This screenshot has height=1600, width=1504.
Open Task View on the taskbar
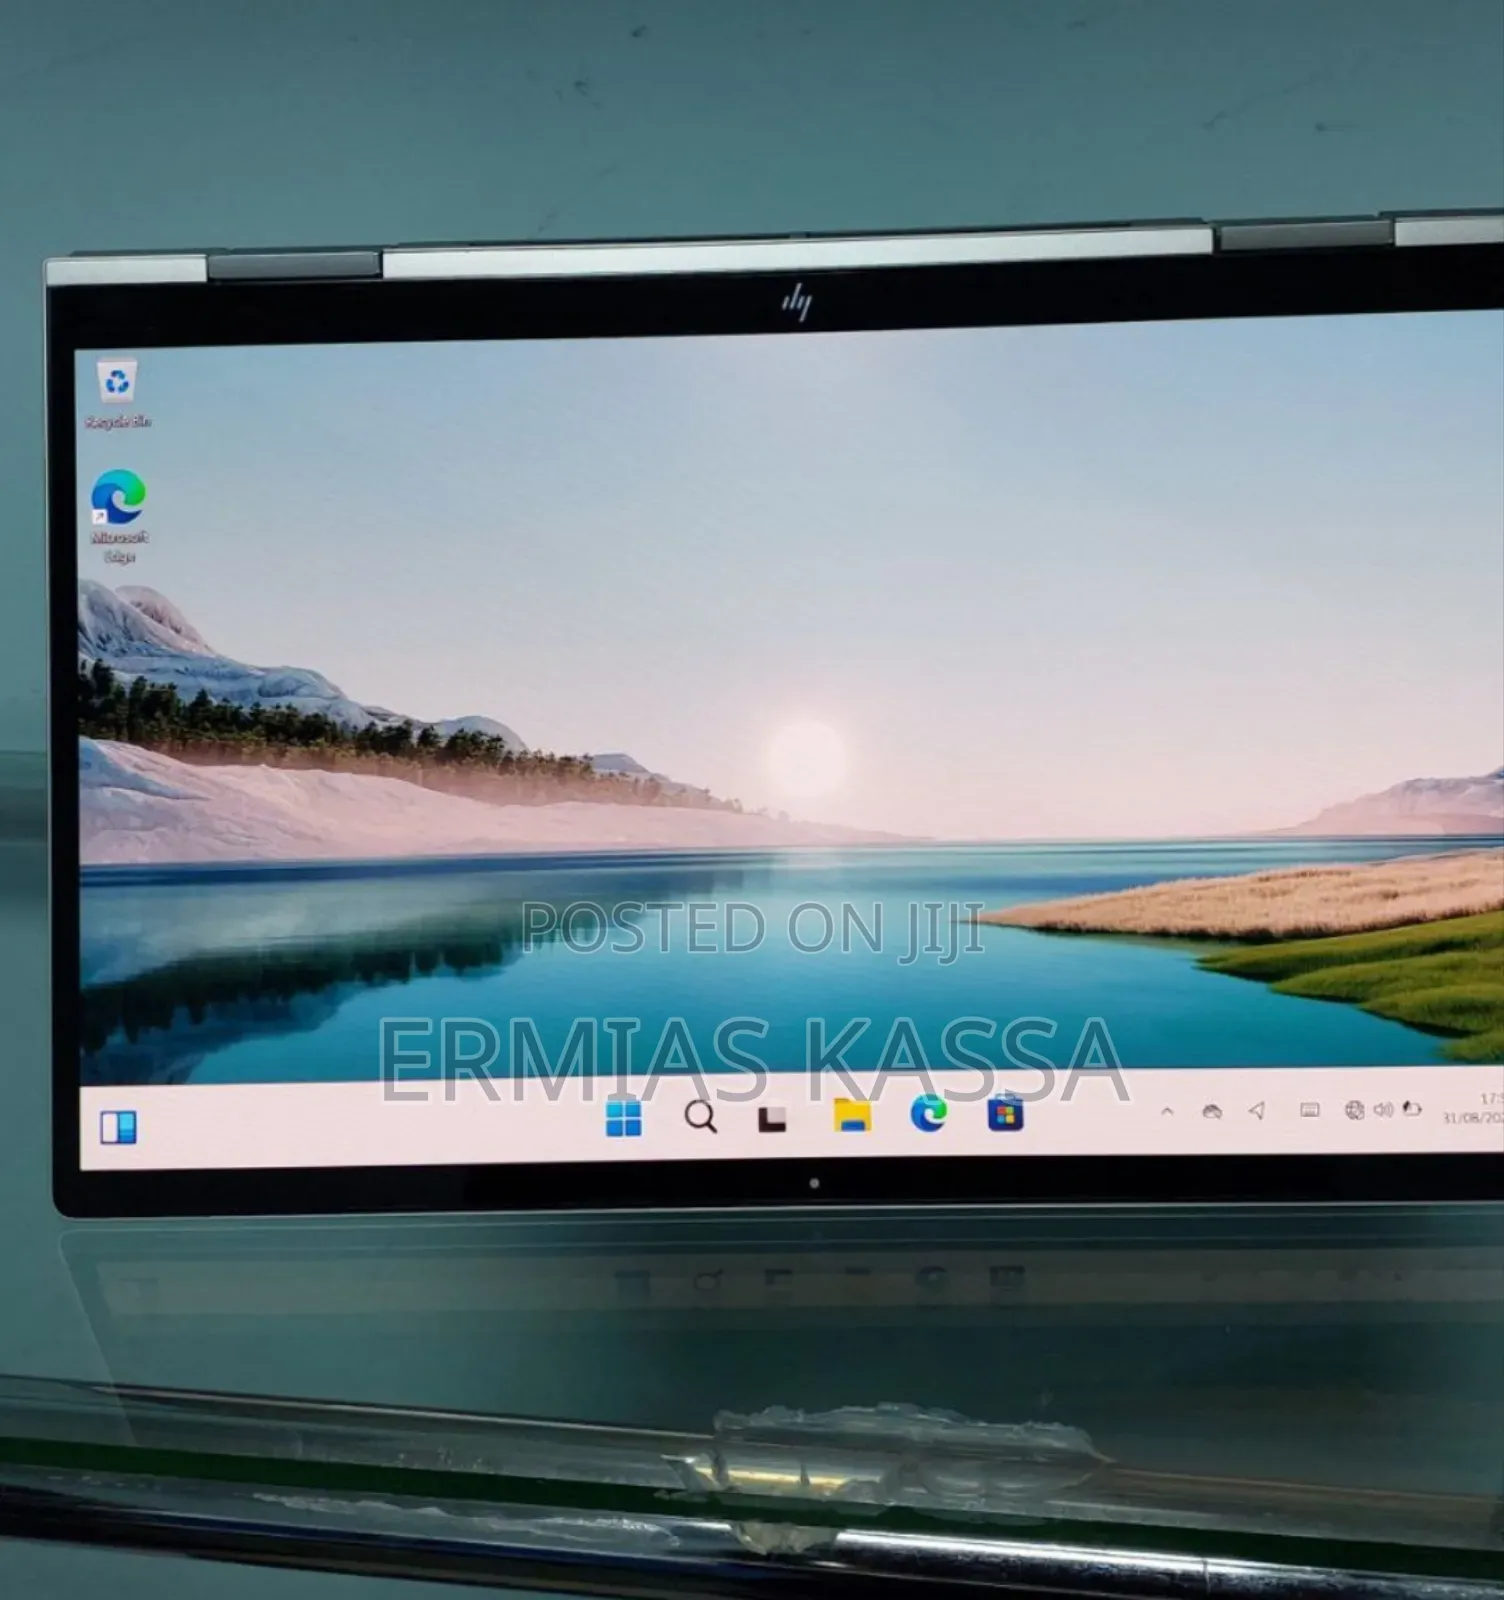pyautogui.click(x=772, y=1117)
